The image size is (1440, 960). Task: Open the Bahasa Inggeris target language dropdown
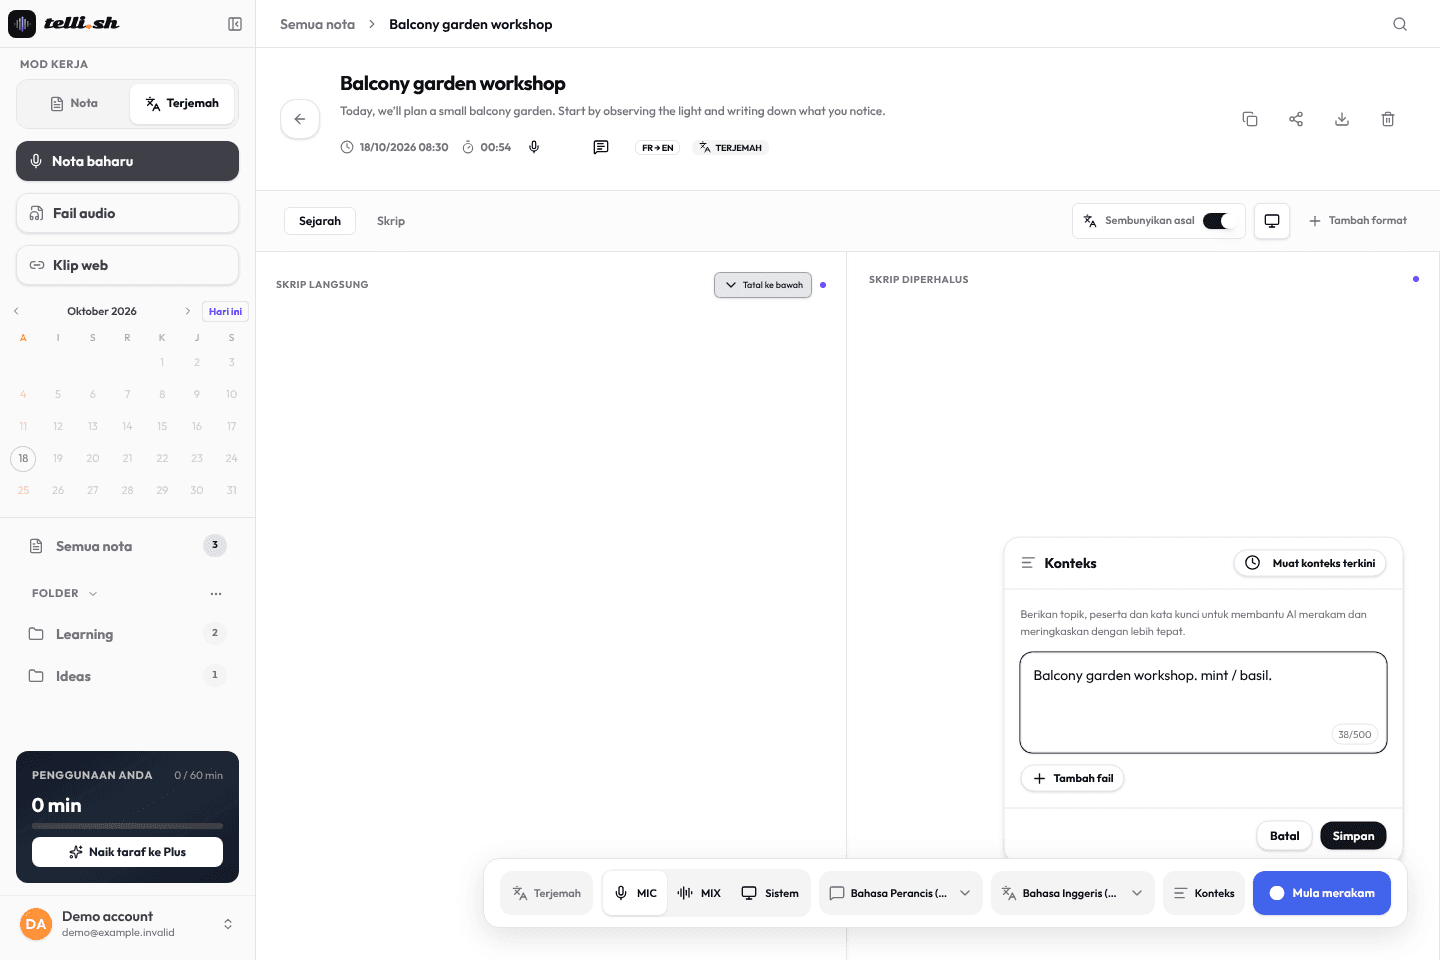[x=1073, y=893]
